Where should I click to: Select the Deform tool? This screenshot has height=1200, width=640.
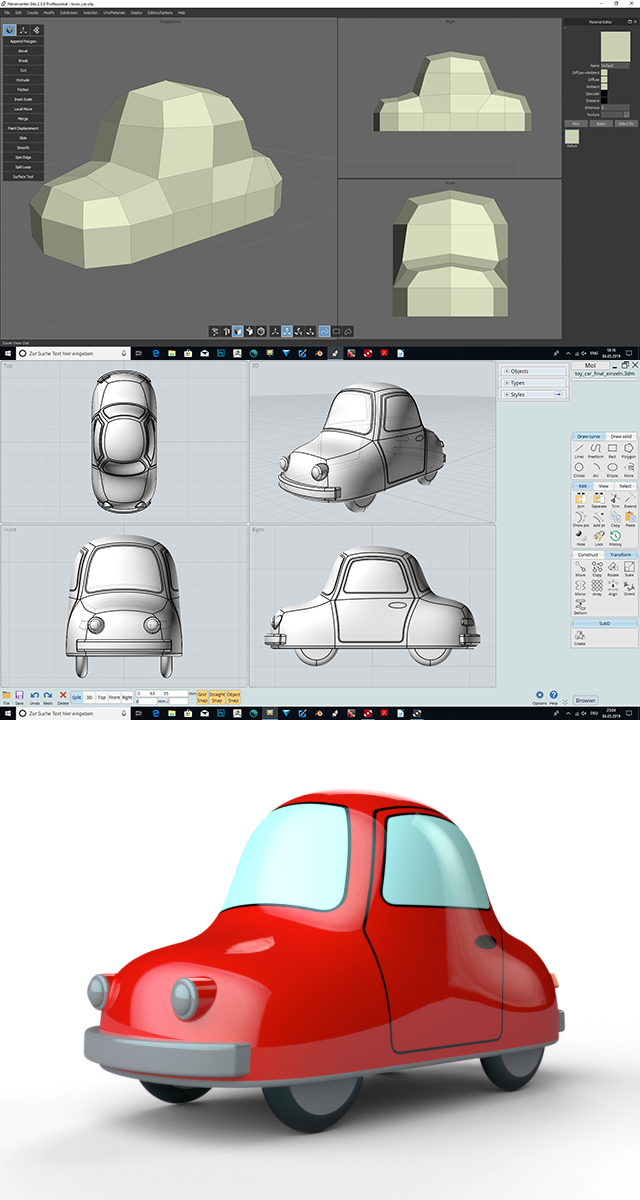pos(580,607)
